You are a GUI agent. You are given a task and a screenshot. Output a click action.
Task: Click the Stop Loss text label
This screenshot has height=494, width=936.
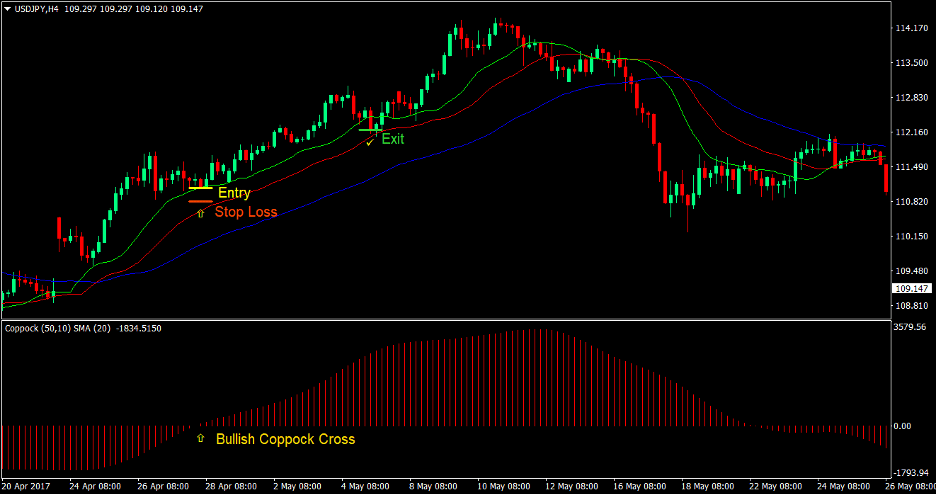(x=246, y=212)
